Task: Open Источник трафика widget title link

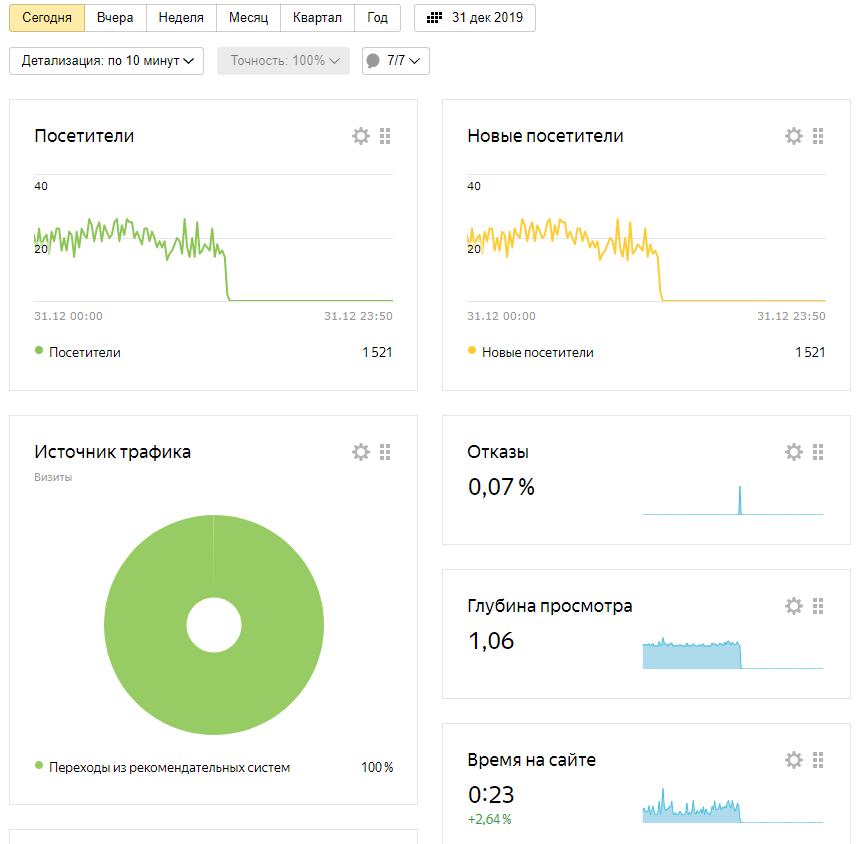Action: pyautogui.click(x=112, y=452)
